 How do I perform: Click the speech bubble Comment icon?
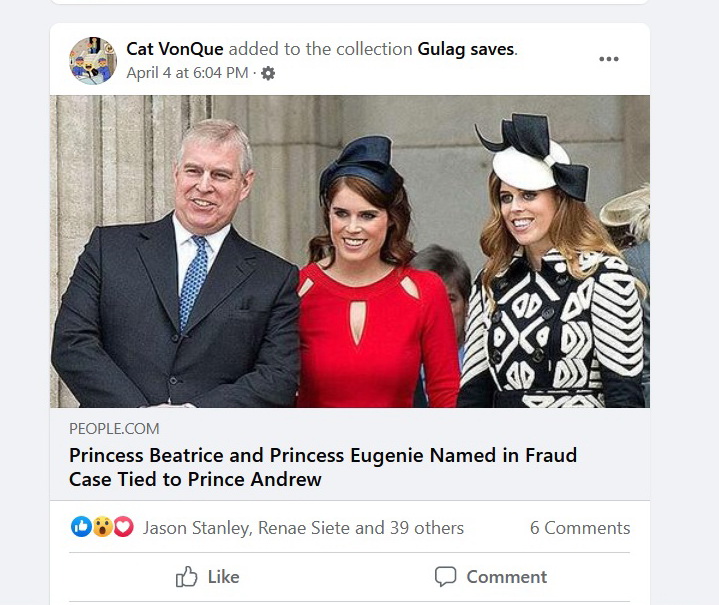click(x=445, y=577)
